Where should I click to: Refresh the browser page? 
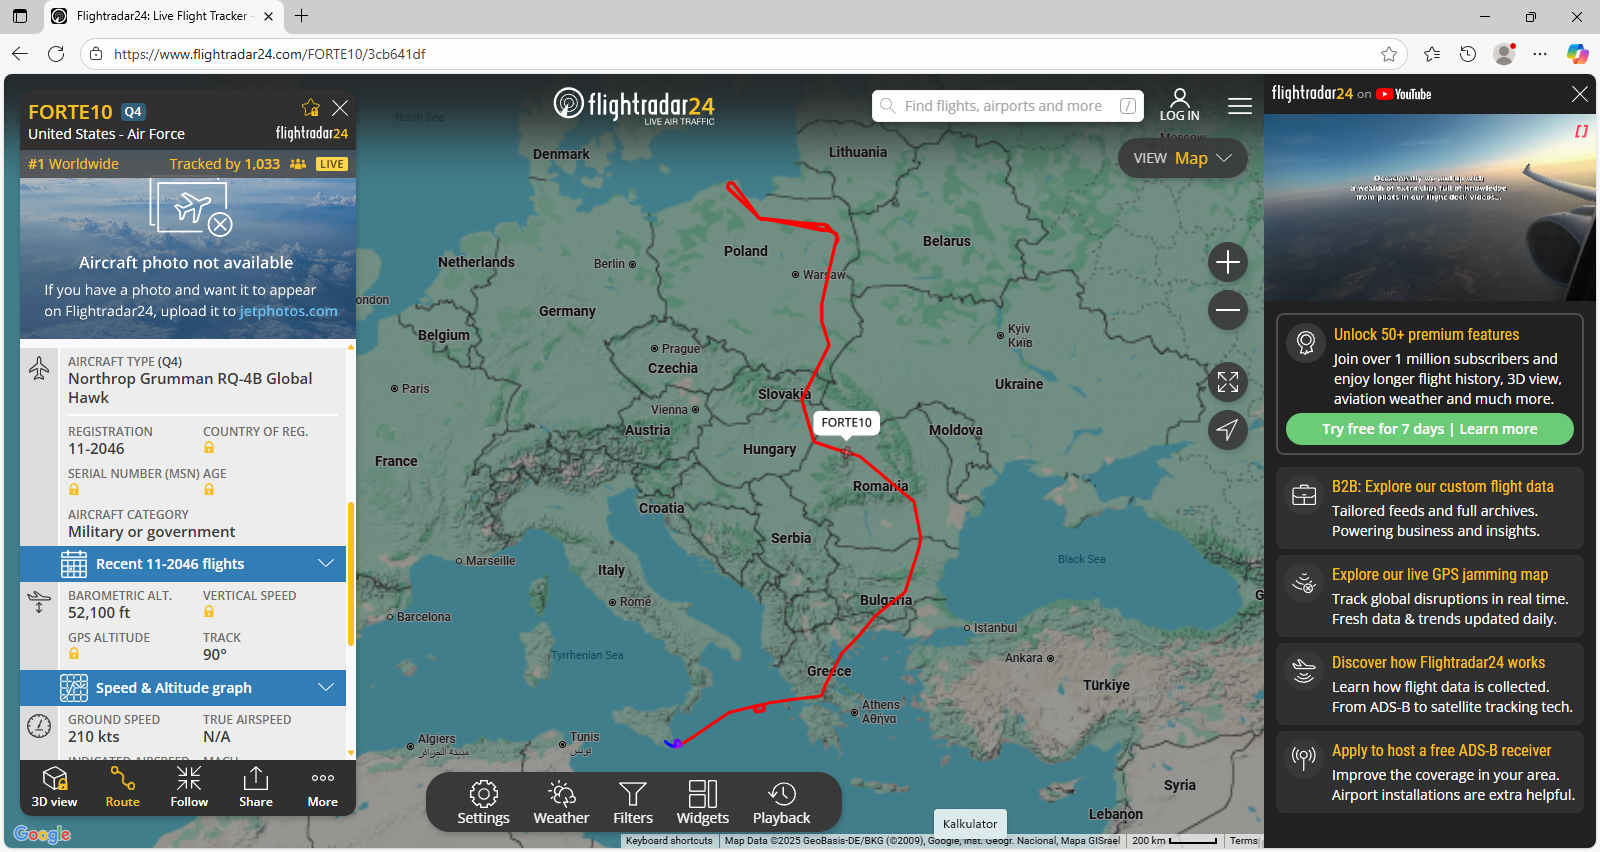[x=56, y=54]
